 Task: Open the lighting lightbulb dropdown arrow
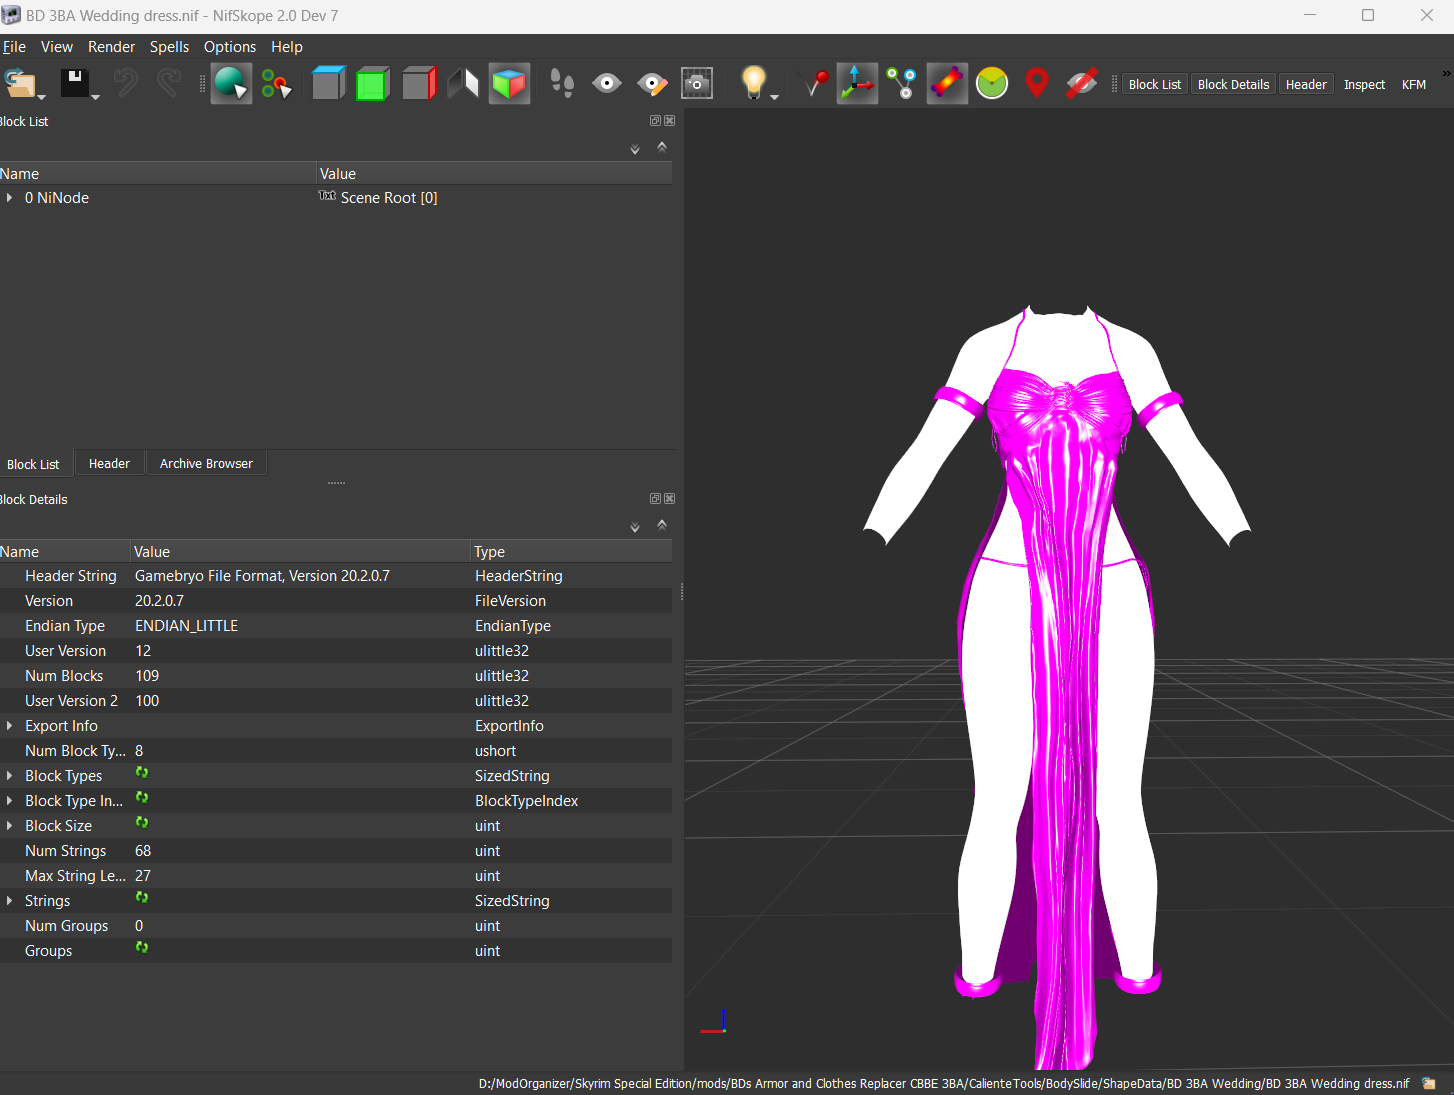(774, 97)
